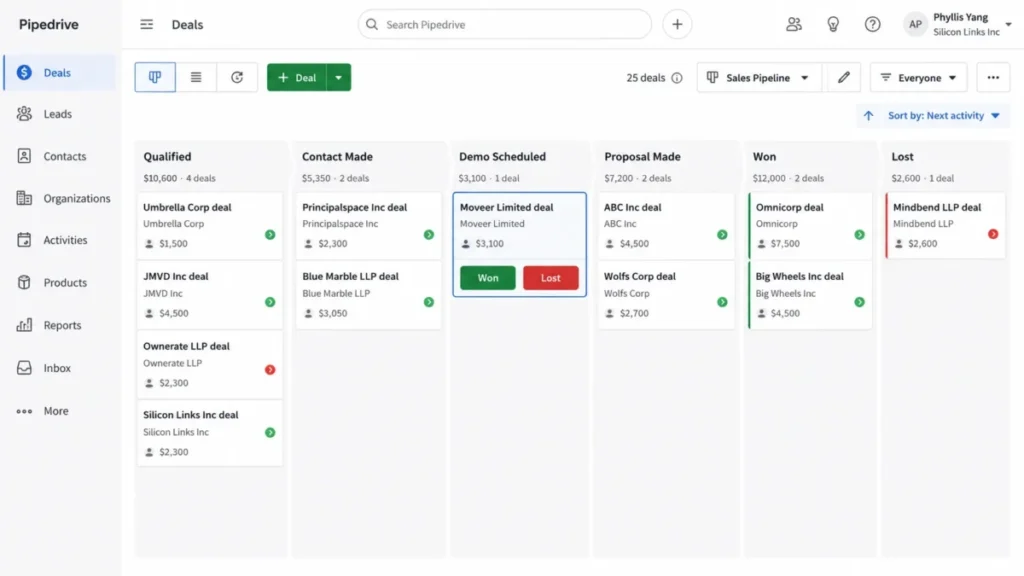Toggle the sort direction arrow
This screenshot has width=1024, height=576.
(868, 116)
